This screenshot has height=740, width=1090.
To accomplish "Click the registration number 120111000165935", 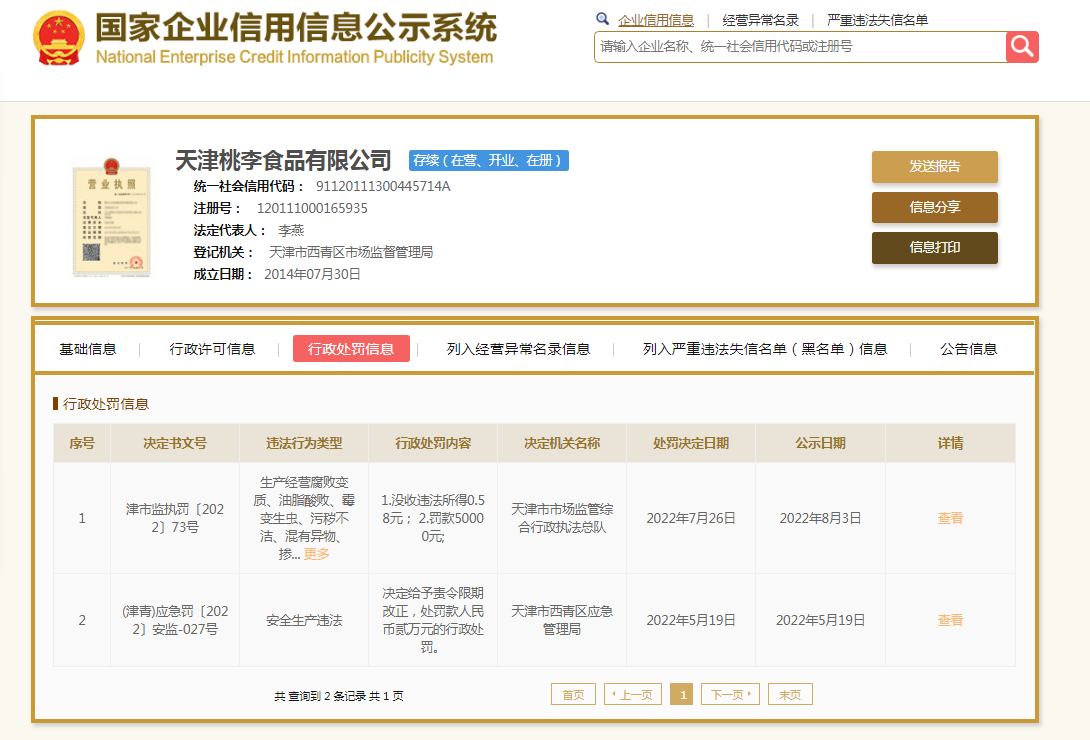I will 312,208.
